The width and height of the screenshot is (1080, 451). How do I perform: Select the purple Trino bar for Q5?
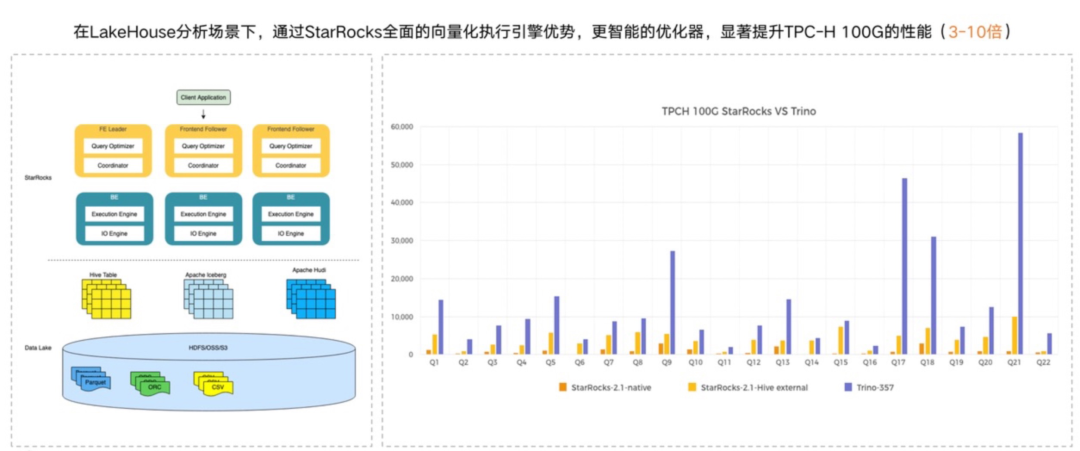(x=557, y=326)
